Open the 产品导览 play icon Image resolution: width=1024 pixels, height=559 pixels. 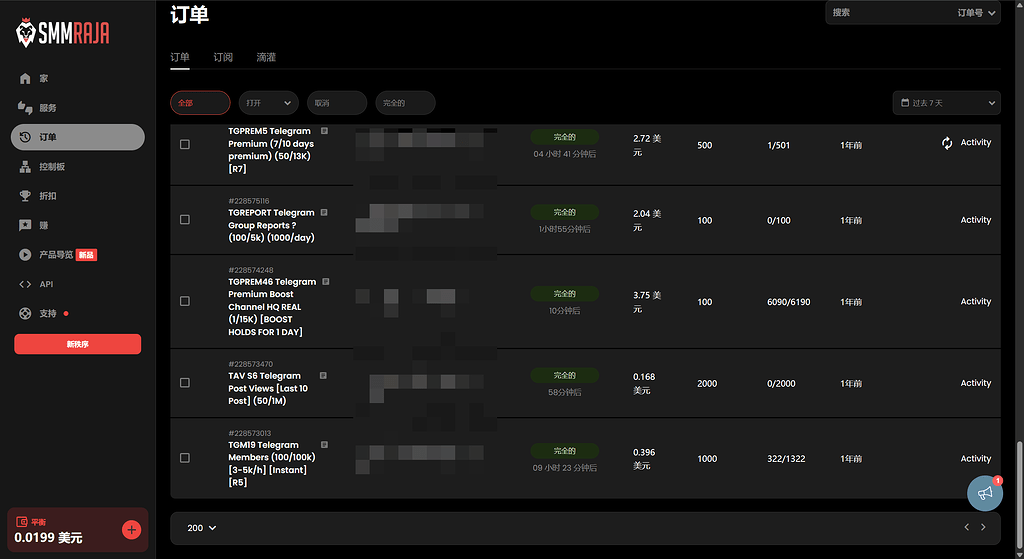coord(25,255)
